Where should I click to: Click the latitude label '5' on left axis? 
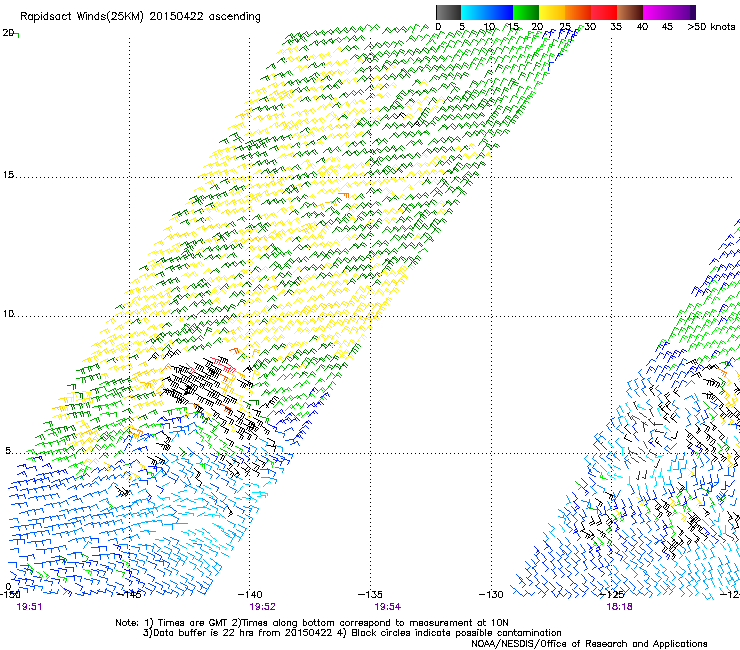(x=8, y=451)
